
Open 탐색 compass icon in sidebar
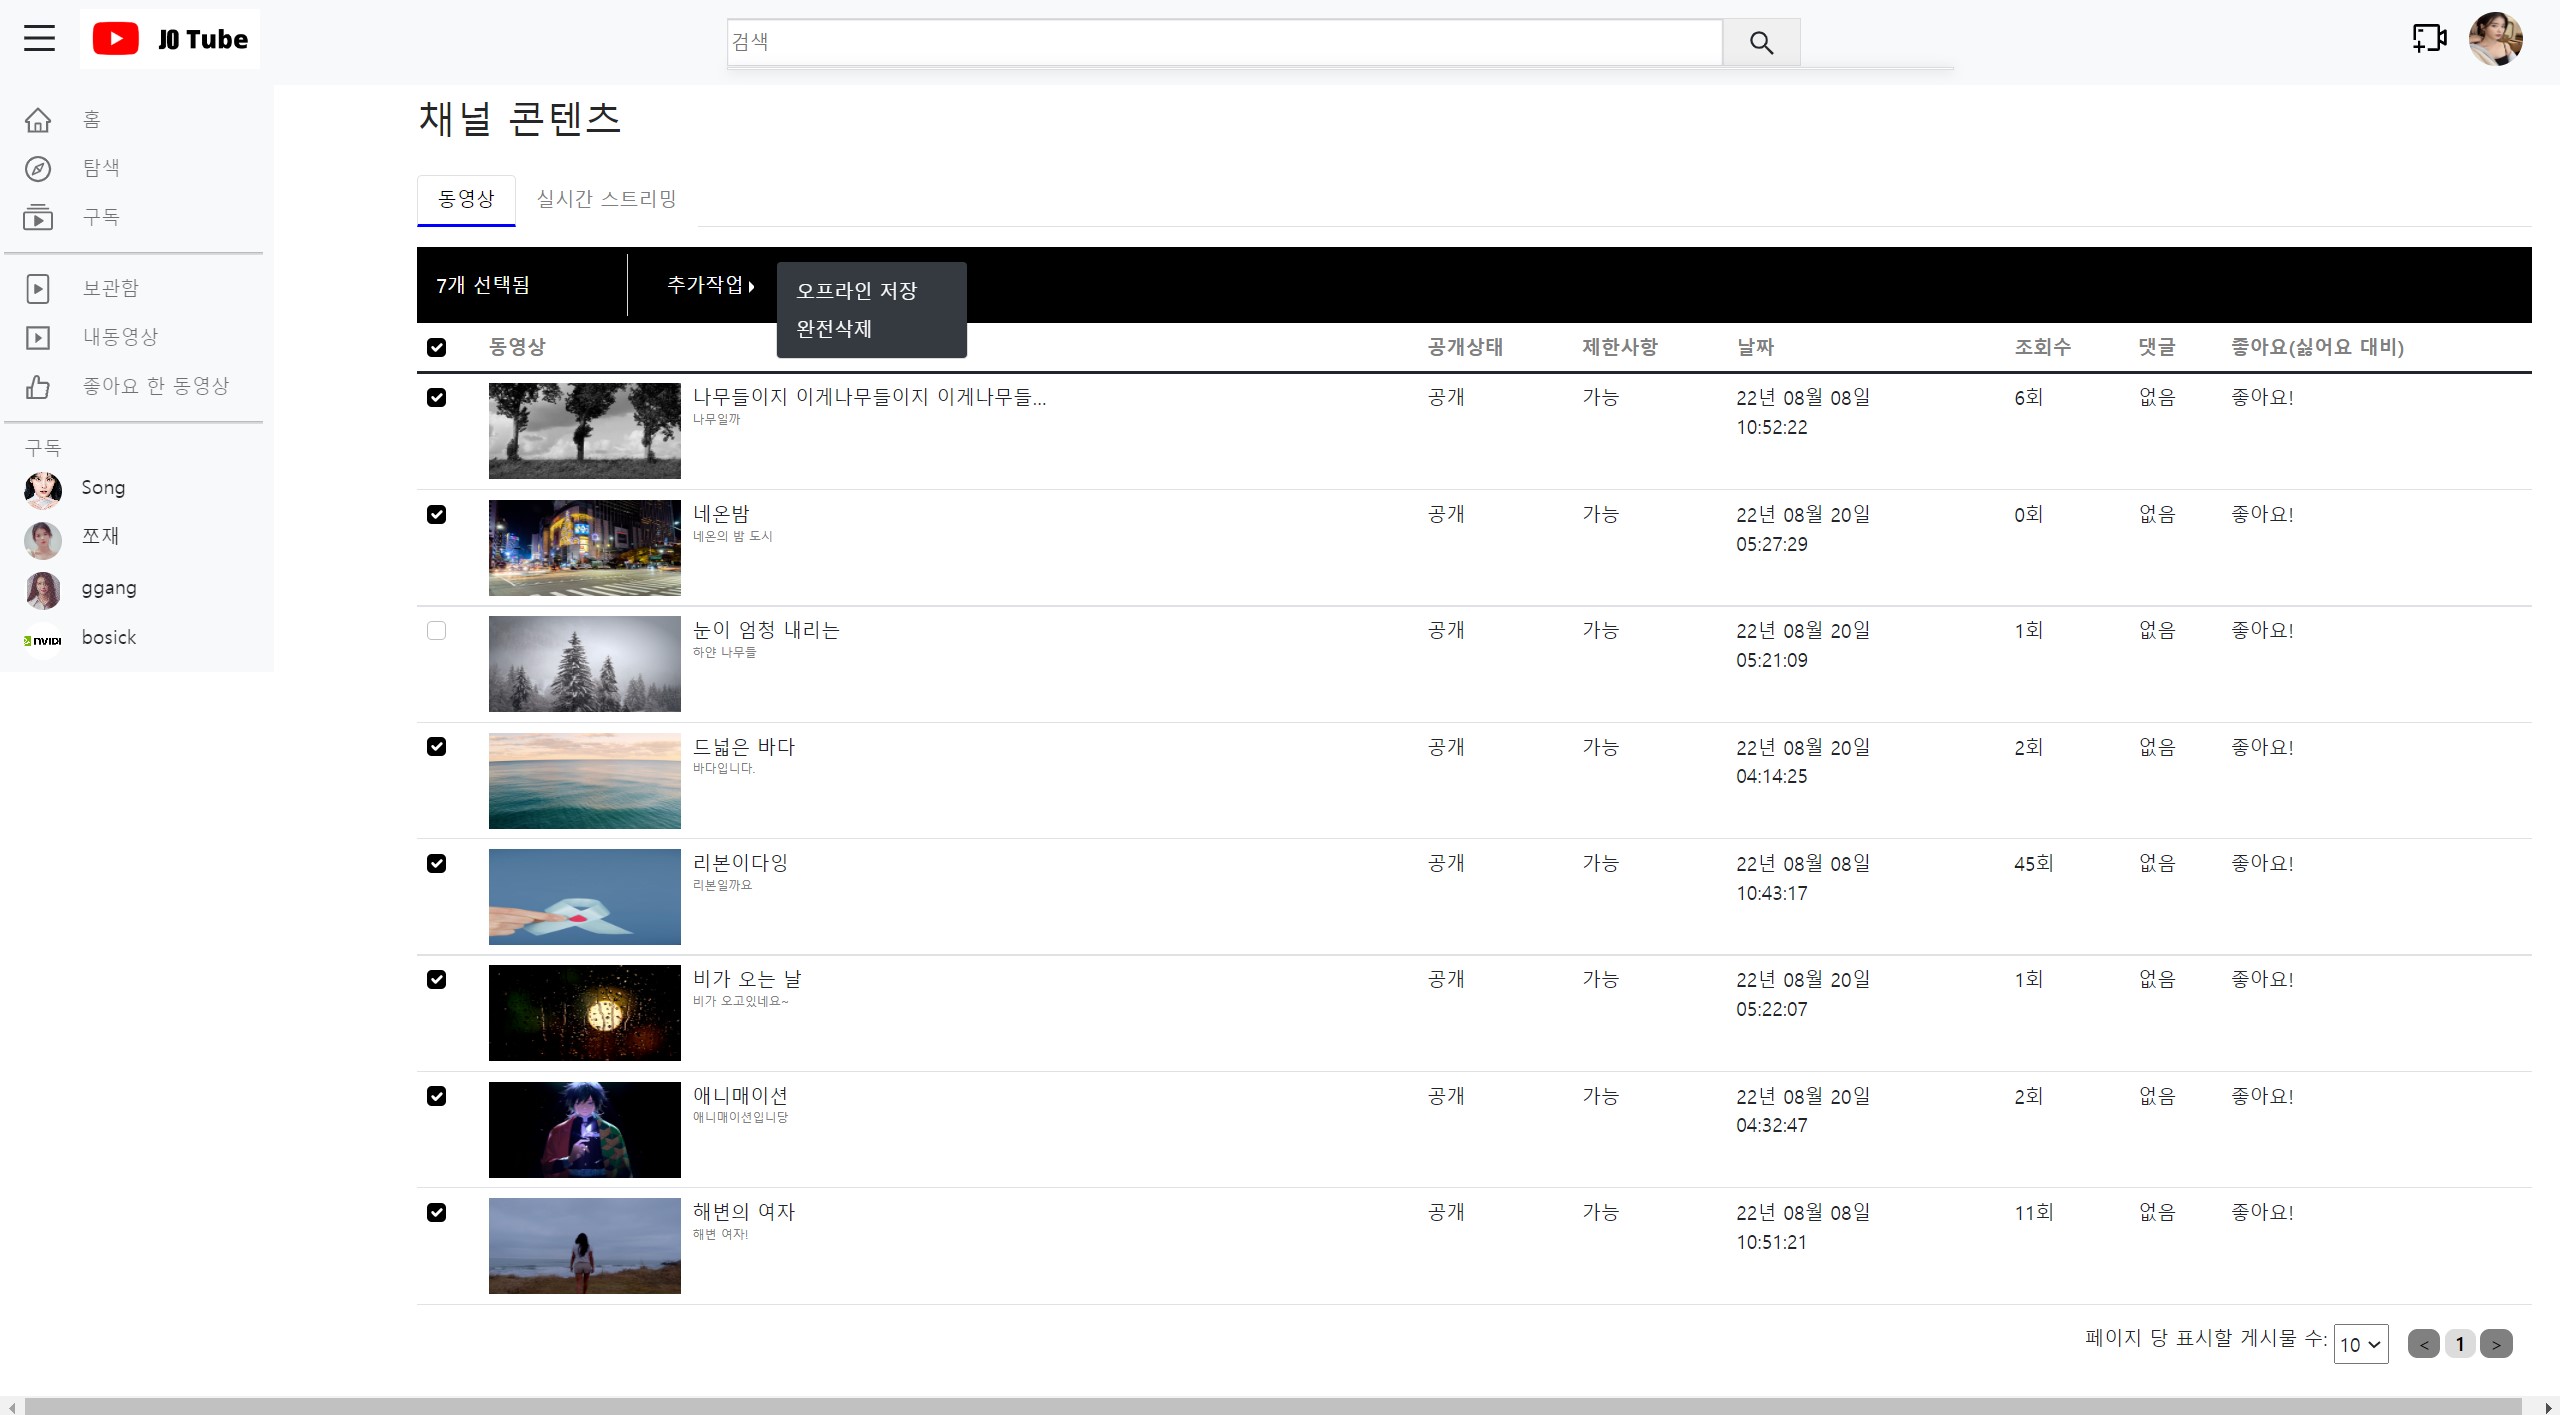(x=38, y=168)
